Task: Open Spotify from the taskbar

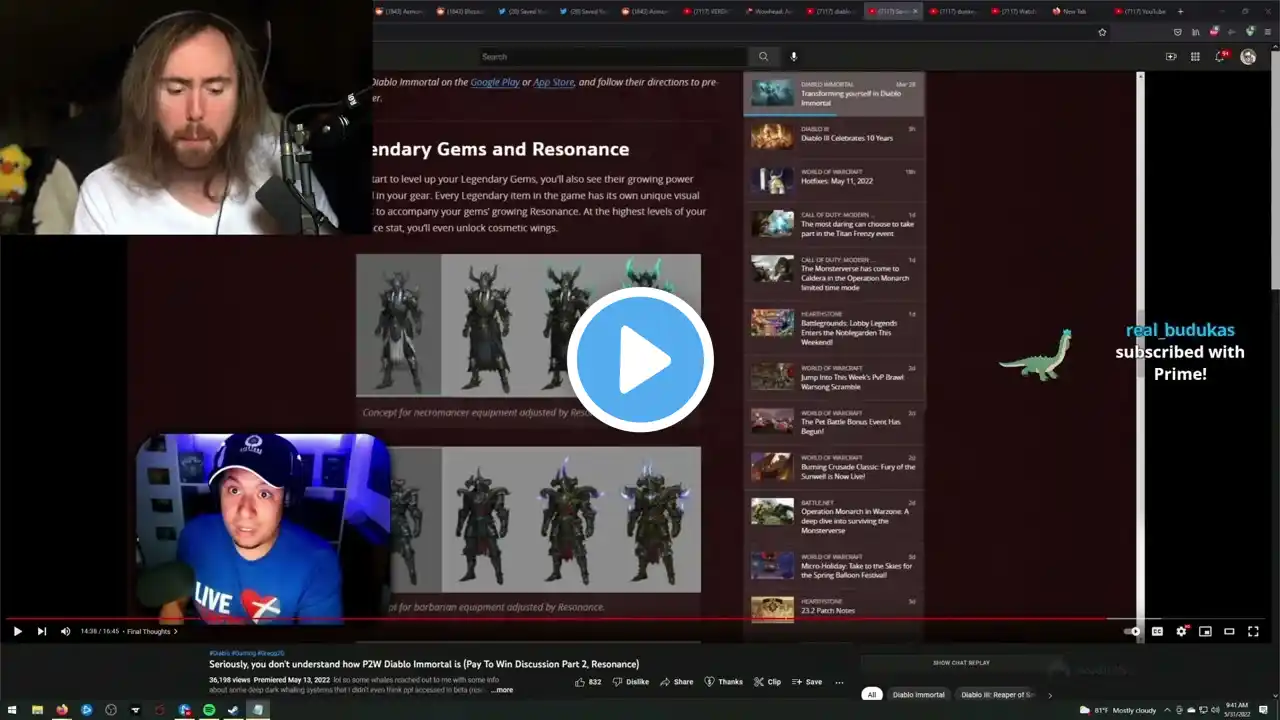Action: pos(209,710)
